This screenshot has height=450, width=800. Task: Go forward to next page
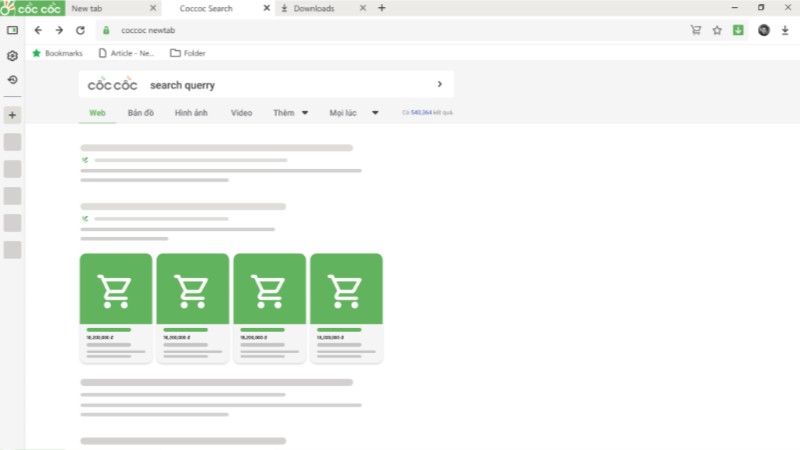tap(59, 30)
